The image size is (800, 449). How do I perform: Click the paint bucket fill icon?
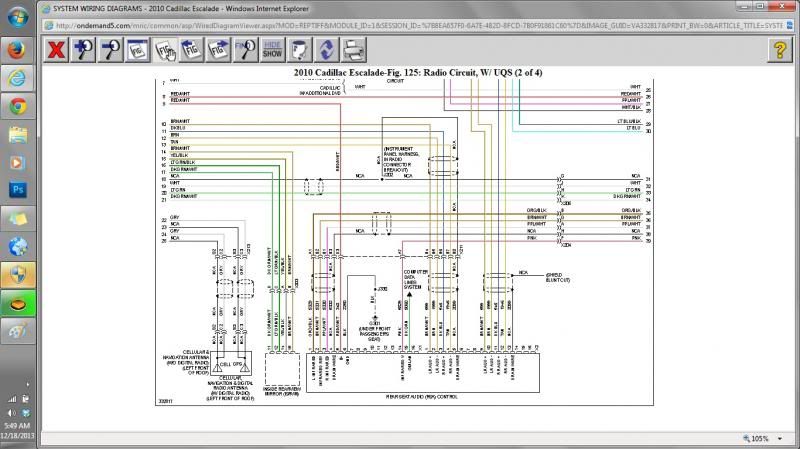point(299,50)
